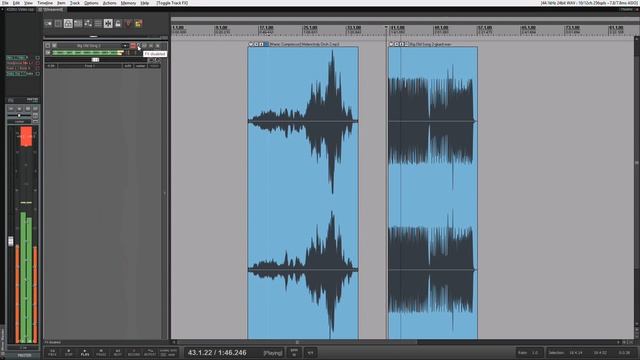This screenshot has width=640, height=360.
Task: Click the first audio item waveform
Action: pyautogui.click(x=303, y=192)
